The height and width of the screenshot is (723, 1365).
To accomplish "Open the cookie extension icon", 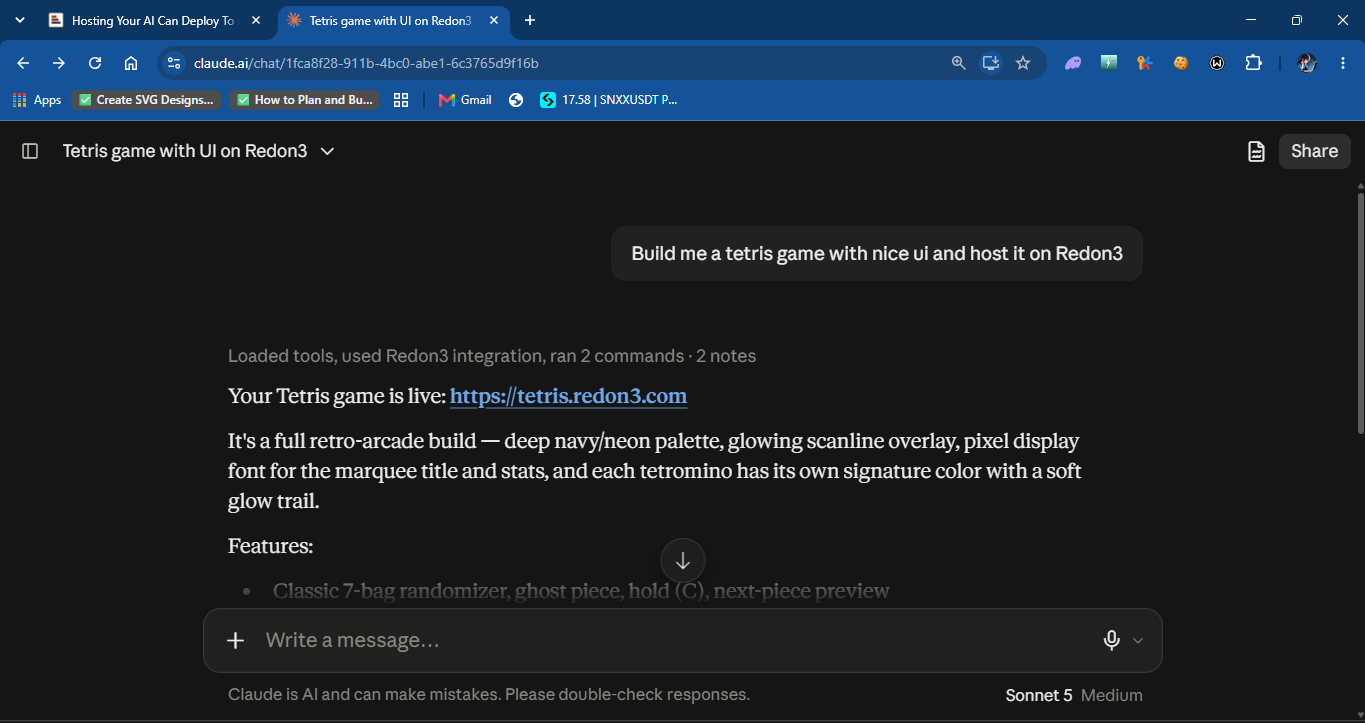I will pos(1181,63).
